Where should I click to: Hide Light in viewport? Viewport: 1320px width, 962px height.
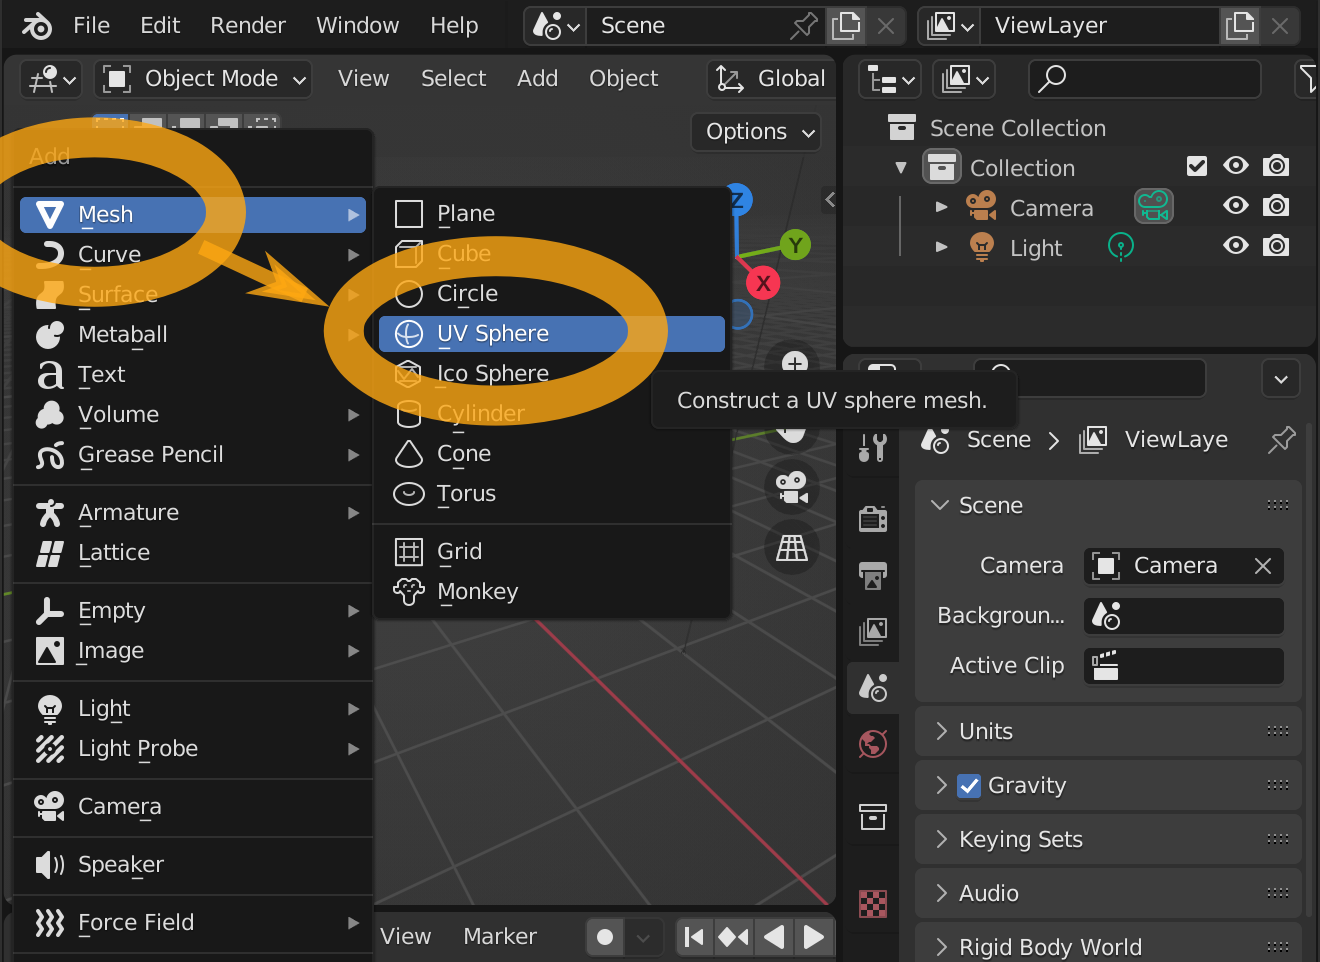coord(1236,246)
